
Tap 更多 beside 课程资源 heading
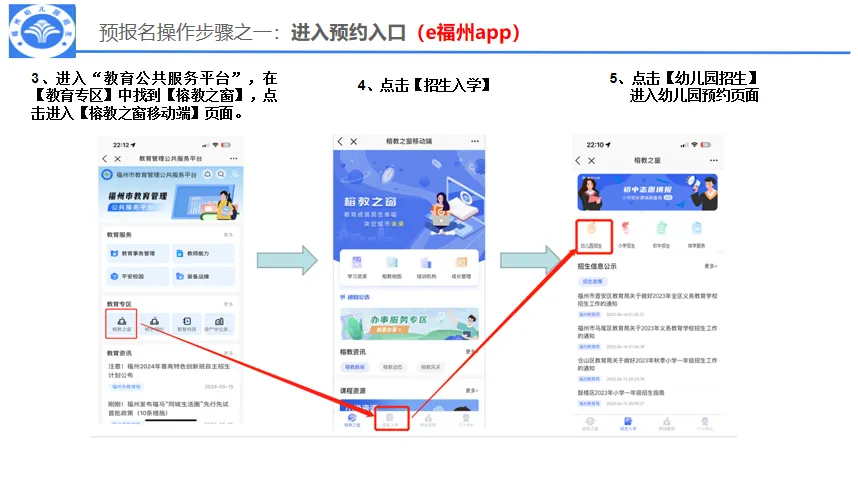(472, 391)
